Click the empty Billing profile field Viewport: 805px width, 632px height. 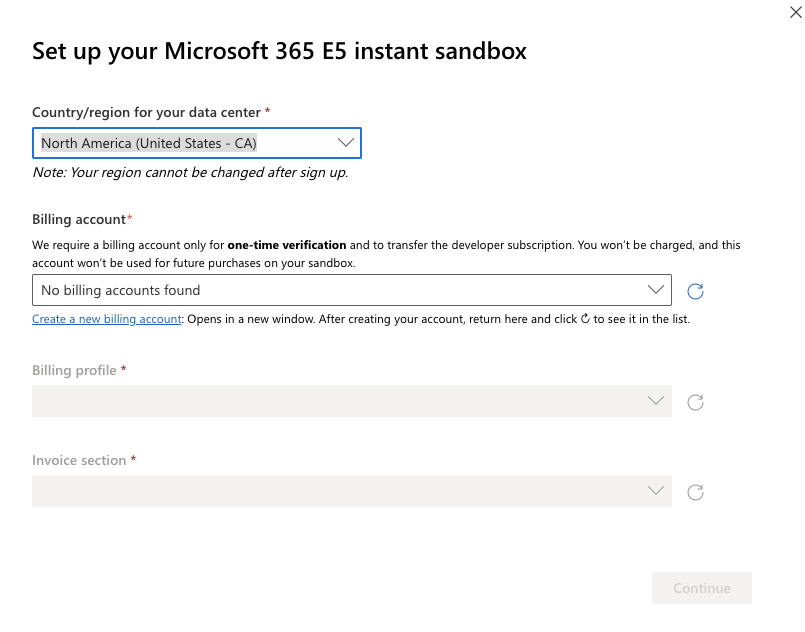point(352,401)
